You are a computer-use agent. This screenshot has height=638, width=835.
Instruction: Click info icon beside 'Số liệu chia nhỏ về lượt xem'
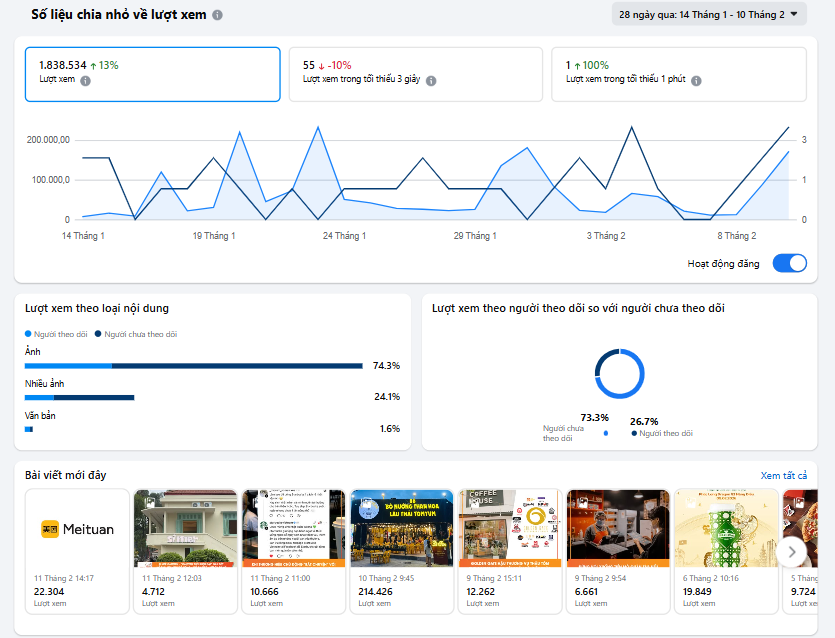pyautogui.click(x=218, y=15)
